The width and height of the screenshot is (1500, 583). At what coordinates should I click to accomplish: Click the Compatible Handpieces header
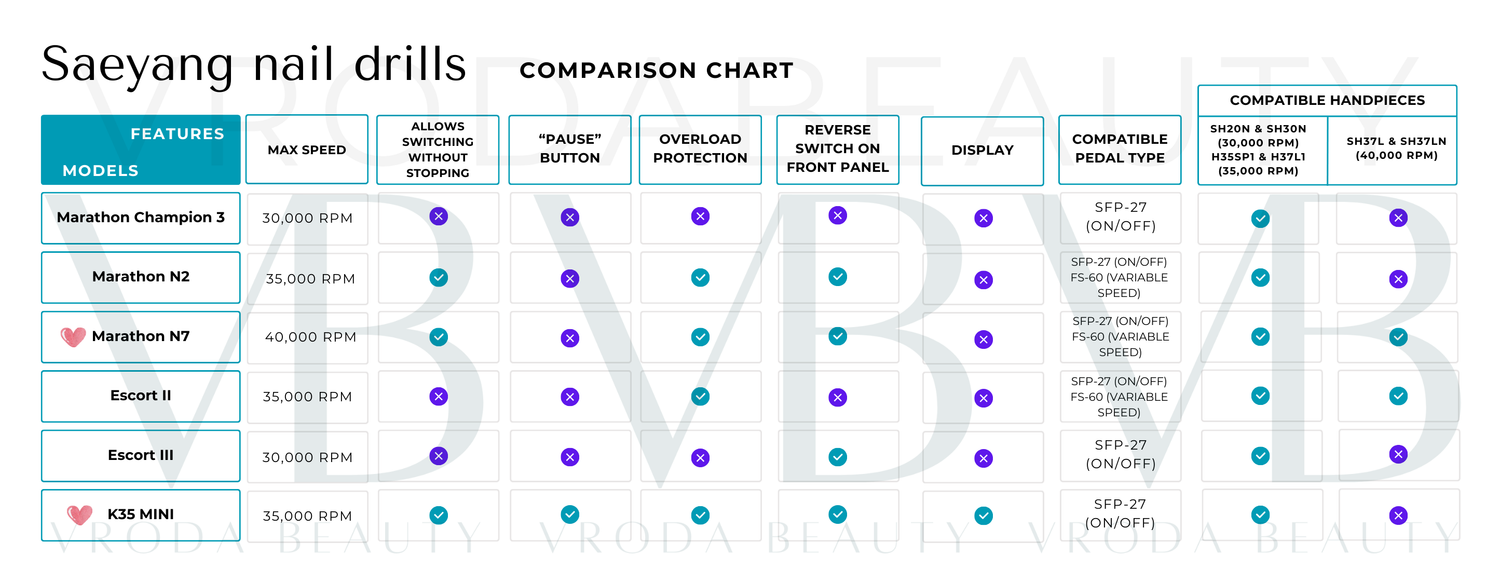tap(1327, 100)
